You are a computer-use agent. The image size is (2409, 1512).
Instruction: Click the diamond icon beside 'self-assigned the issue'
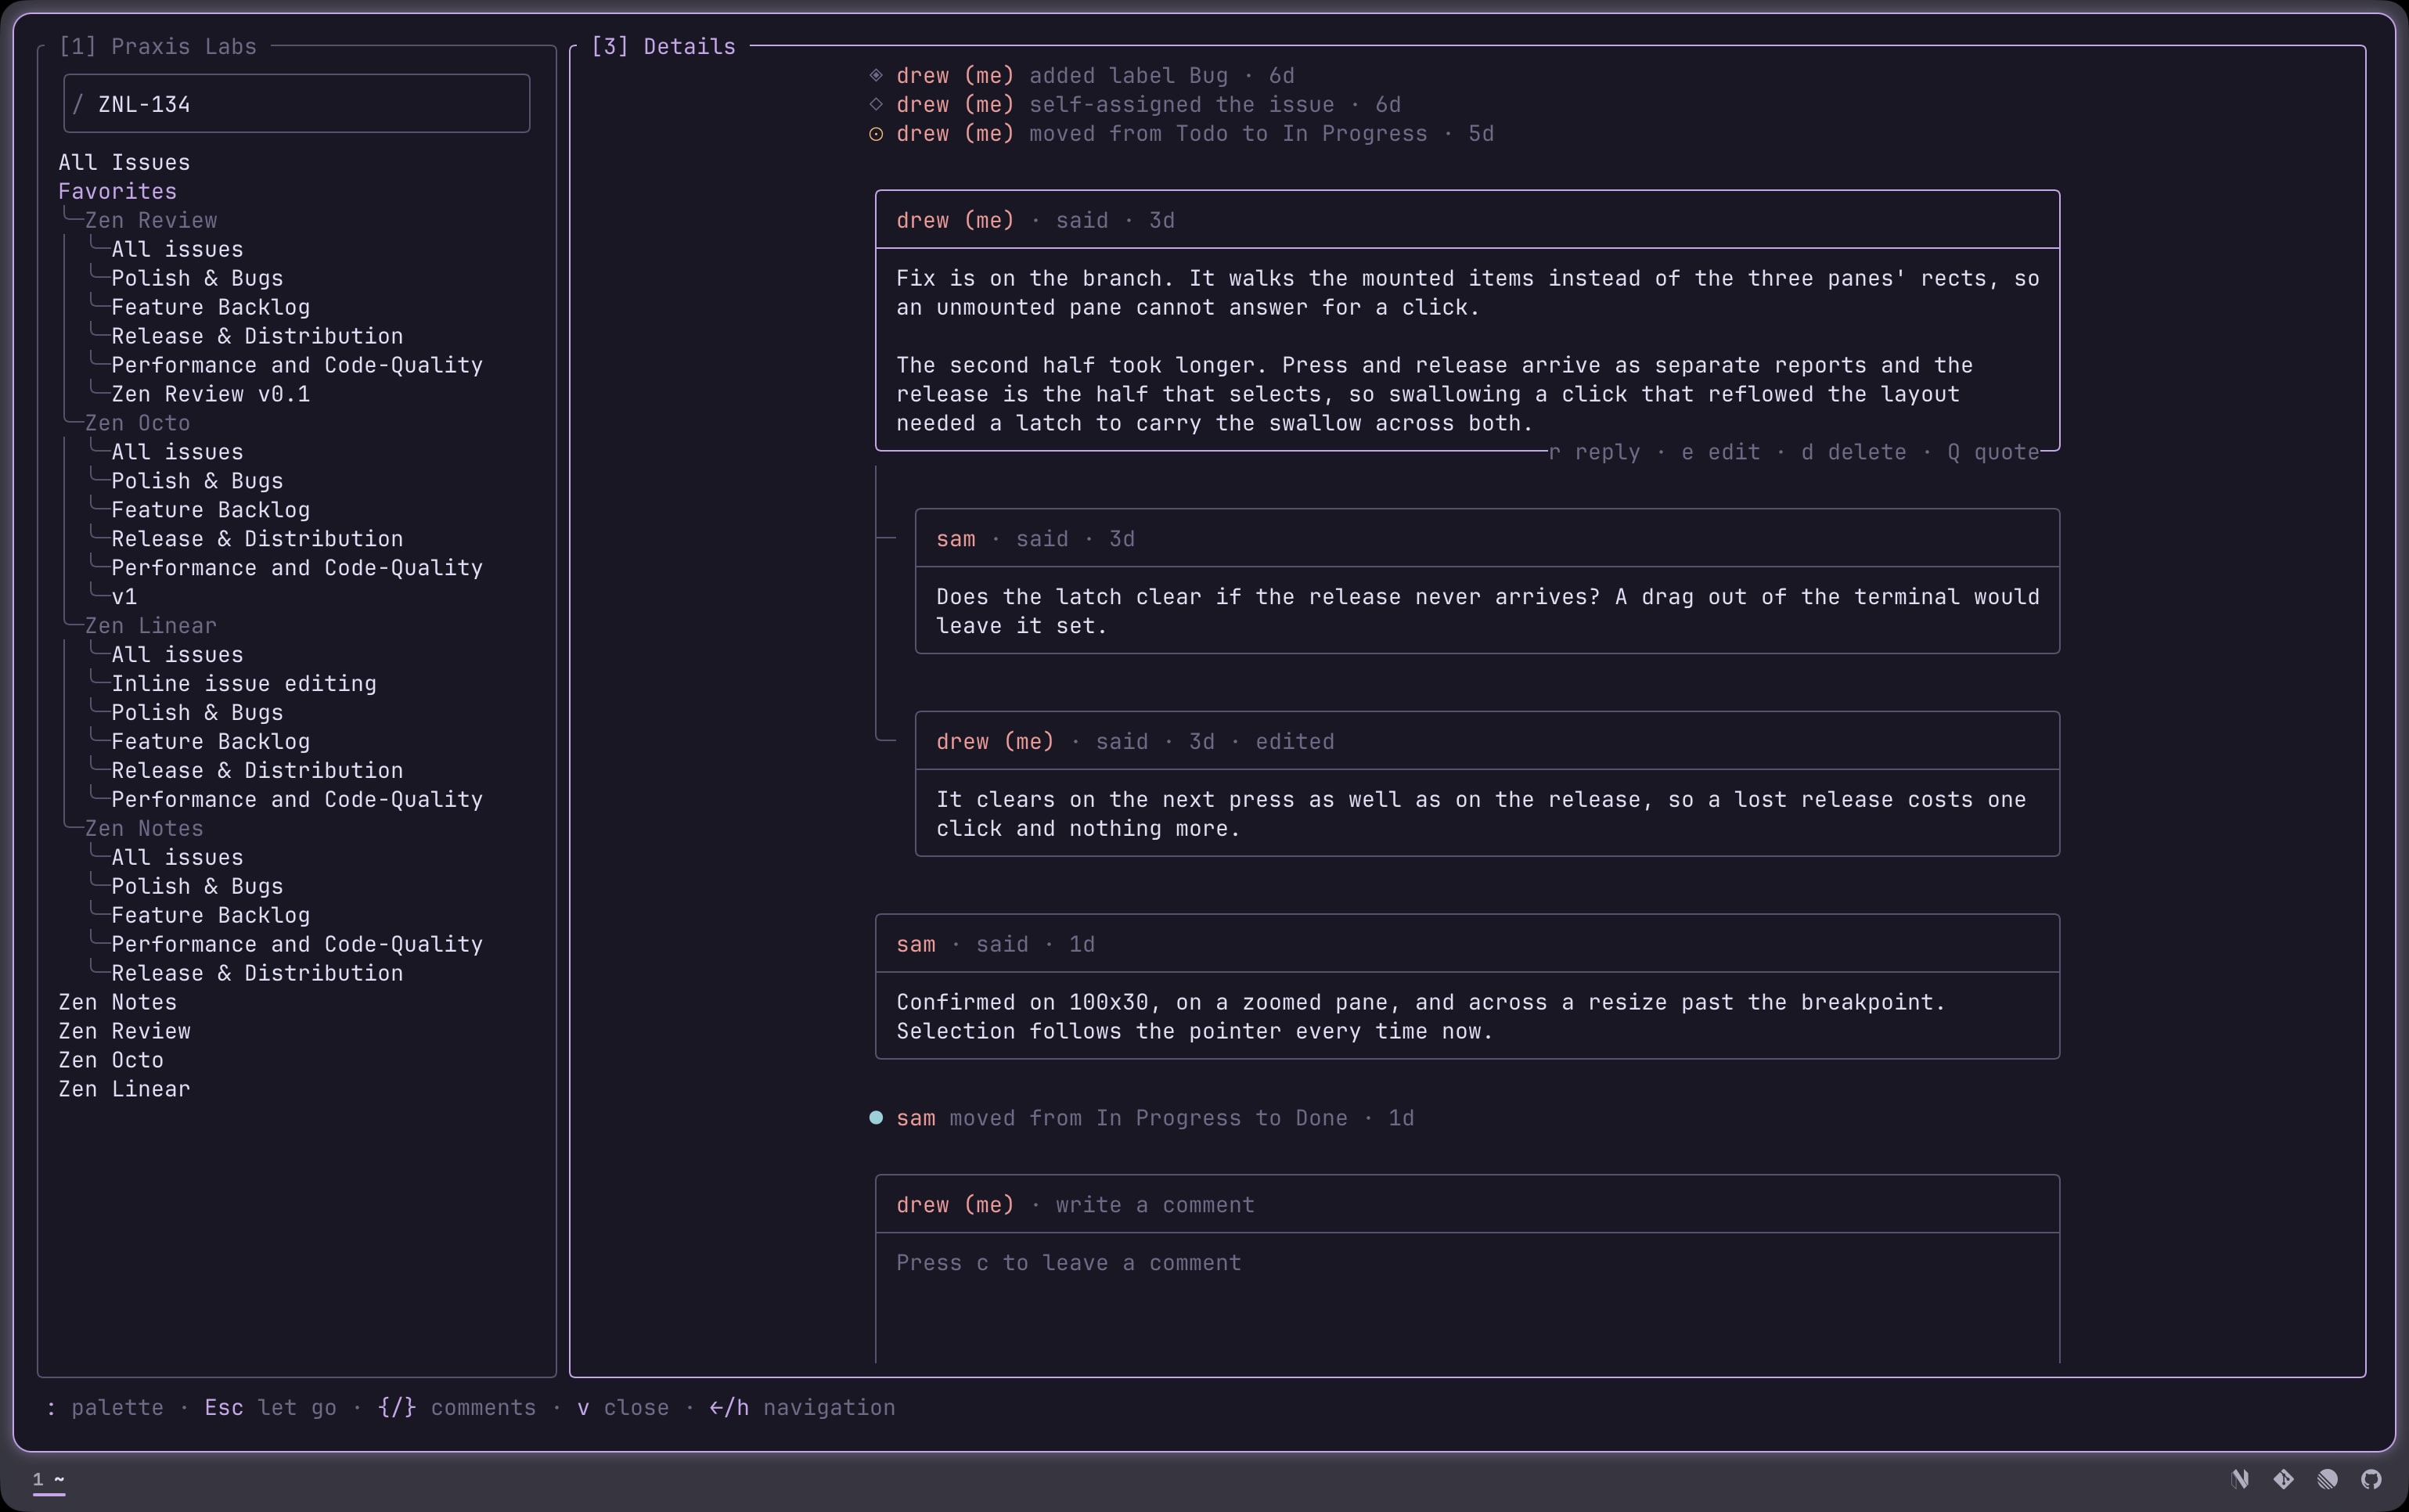point(876,105)
